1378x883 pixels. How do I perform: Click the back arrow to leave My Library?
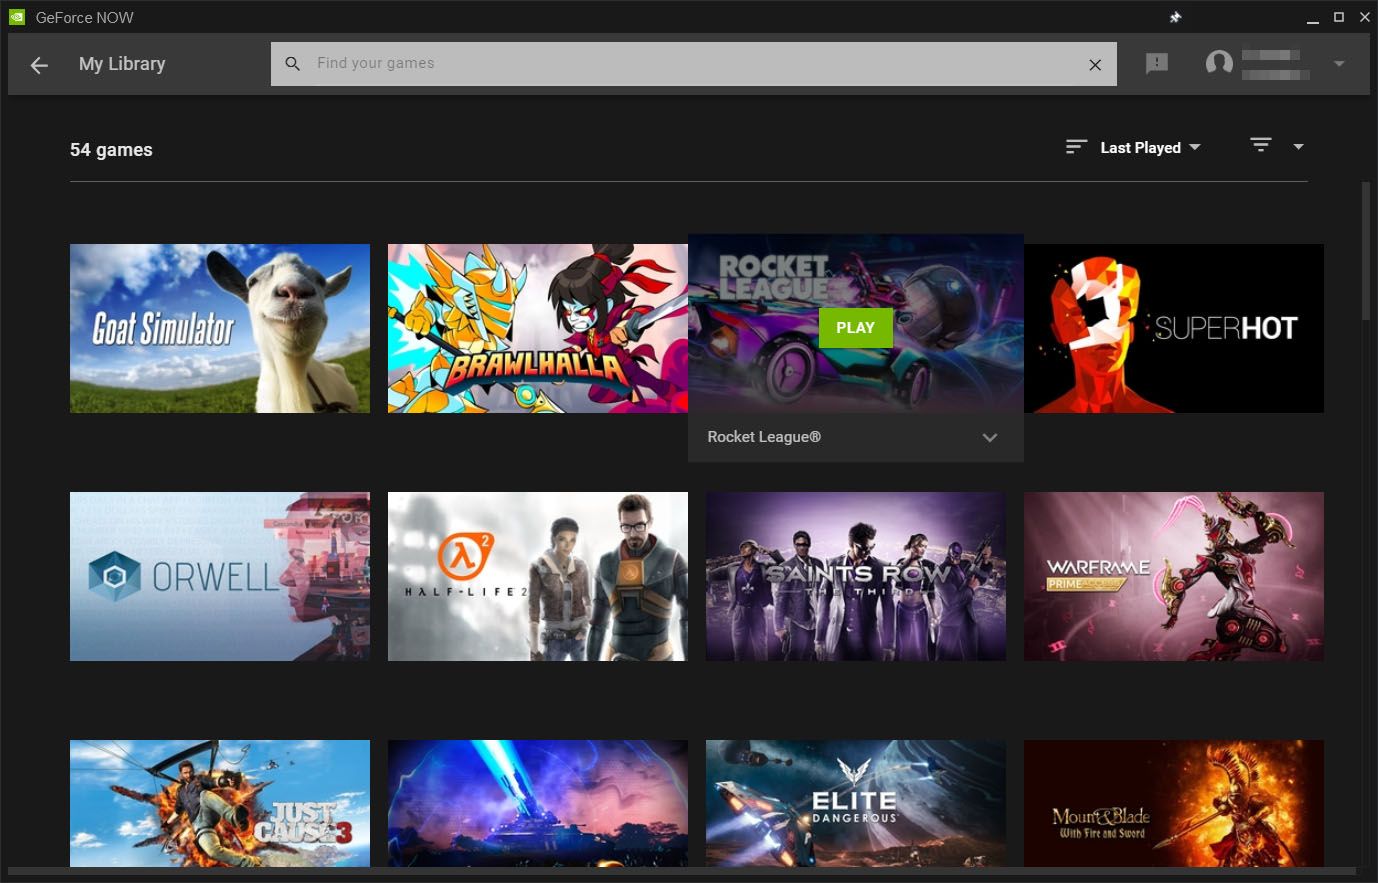point(38,64)
